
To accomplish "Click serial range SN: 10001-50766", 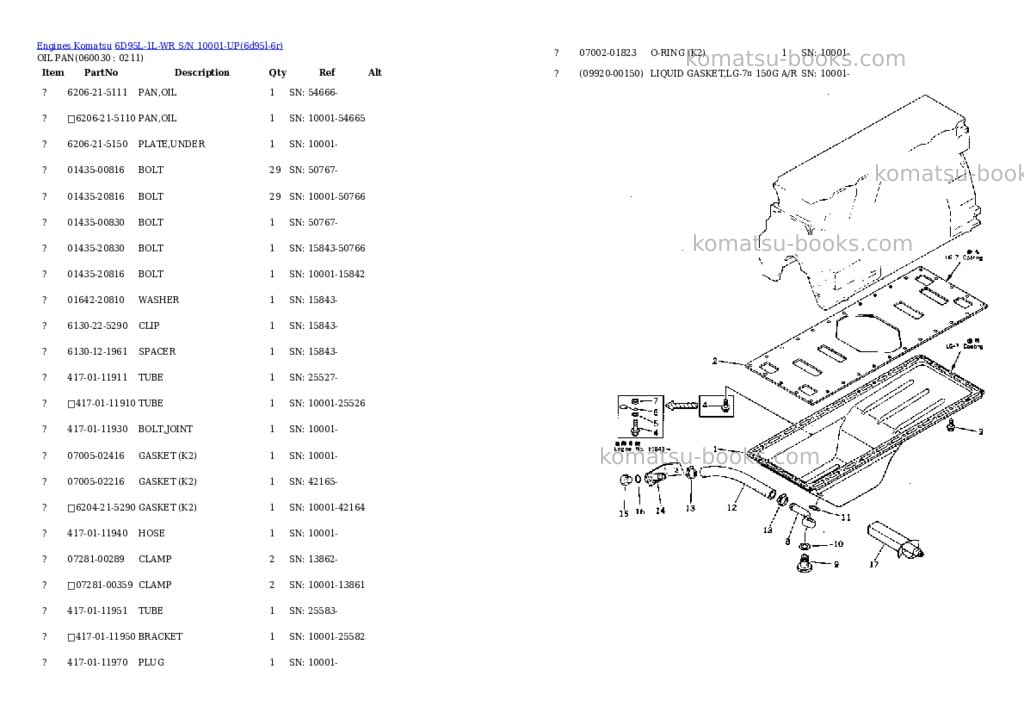I will coord(327,197).
